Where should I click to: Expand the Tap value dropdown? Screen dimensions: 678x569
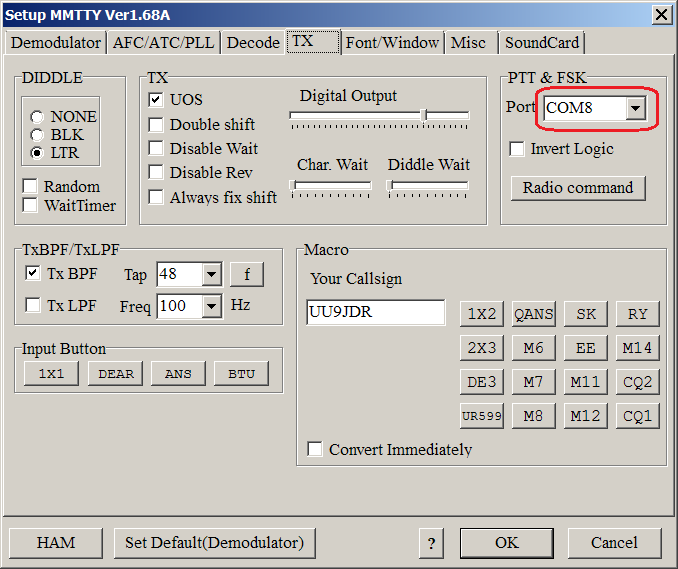211,274
